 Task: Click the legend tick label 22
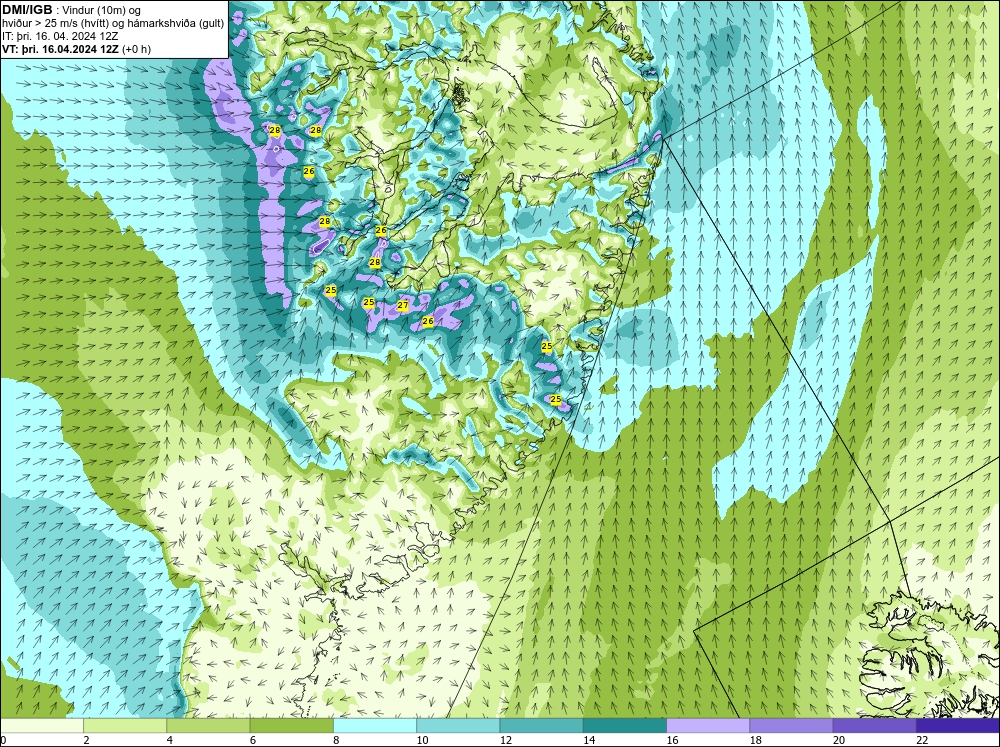[922, 740]
